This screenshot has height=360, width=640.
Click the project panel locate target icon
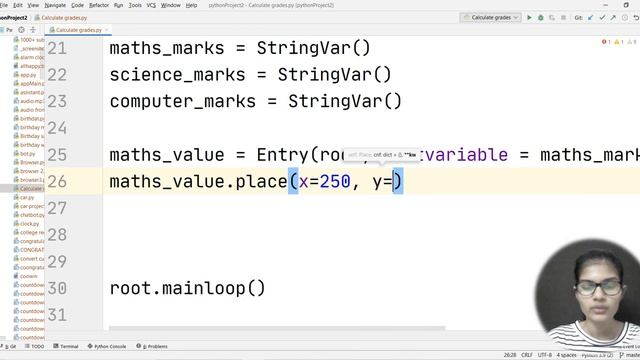(21, 30)
